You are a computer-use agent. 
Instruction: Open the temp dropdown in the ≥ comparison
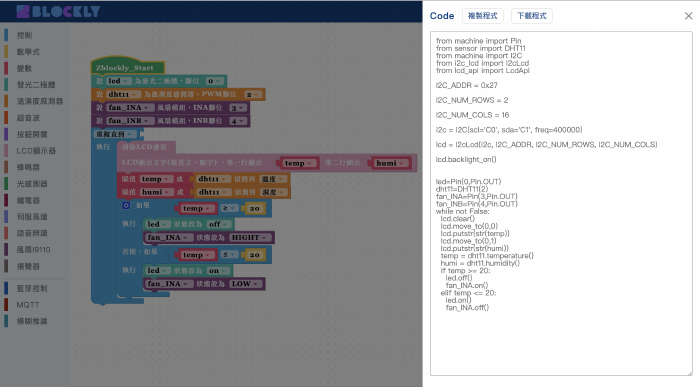pos(196,209)
